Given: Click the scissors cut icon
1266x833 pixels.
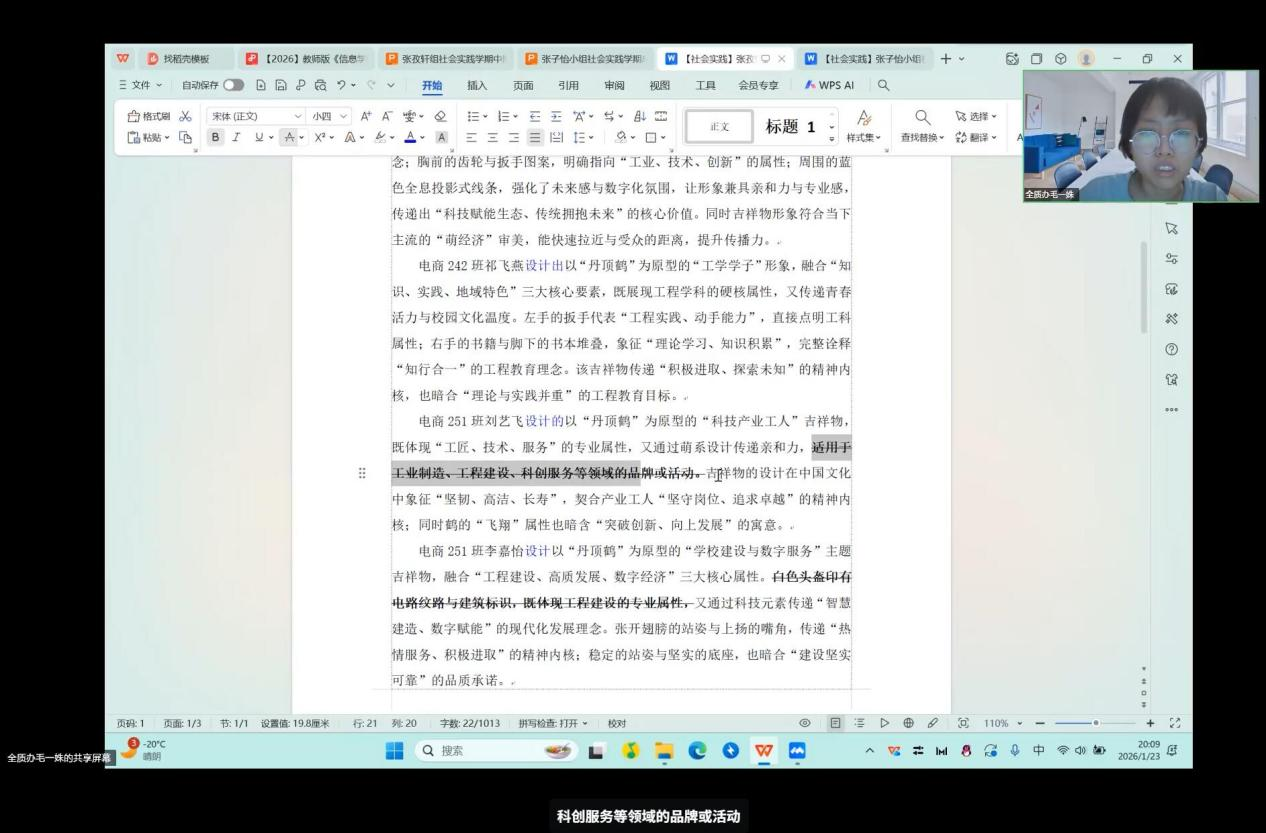Looking at the screenshot, I should (x=185, y=117).
